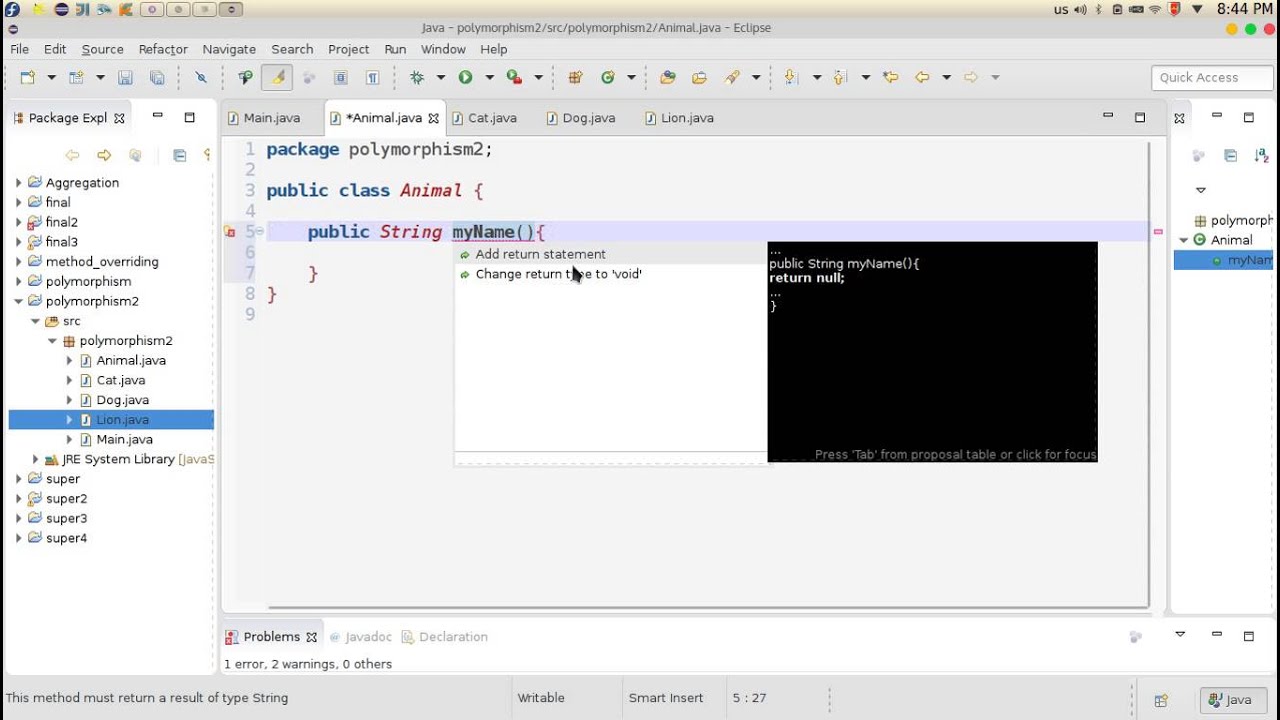
Task: Open the Search dropdown arrow
Action: (756, 77)
